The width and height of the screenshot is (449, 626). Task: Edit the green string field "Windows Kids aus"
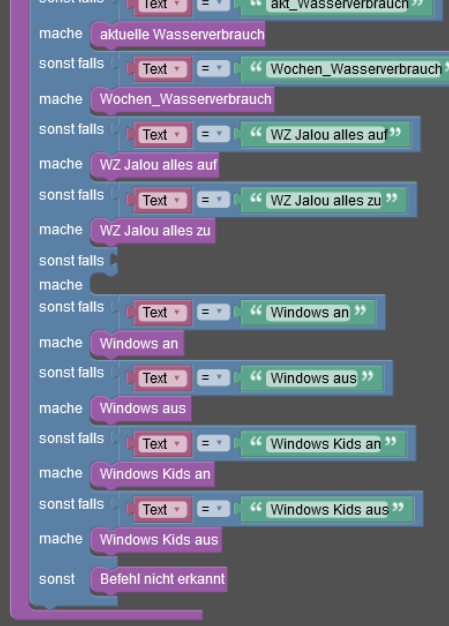coord(329,509)
